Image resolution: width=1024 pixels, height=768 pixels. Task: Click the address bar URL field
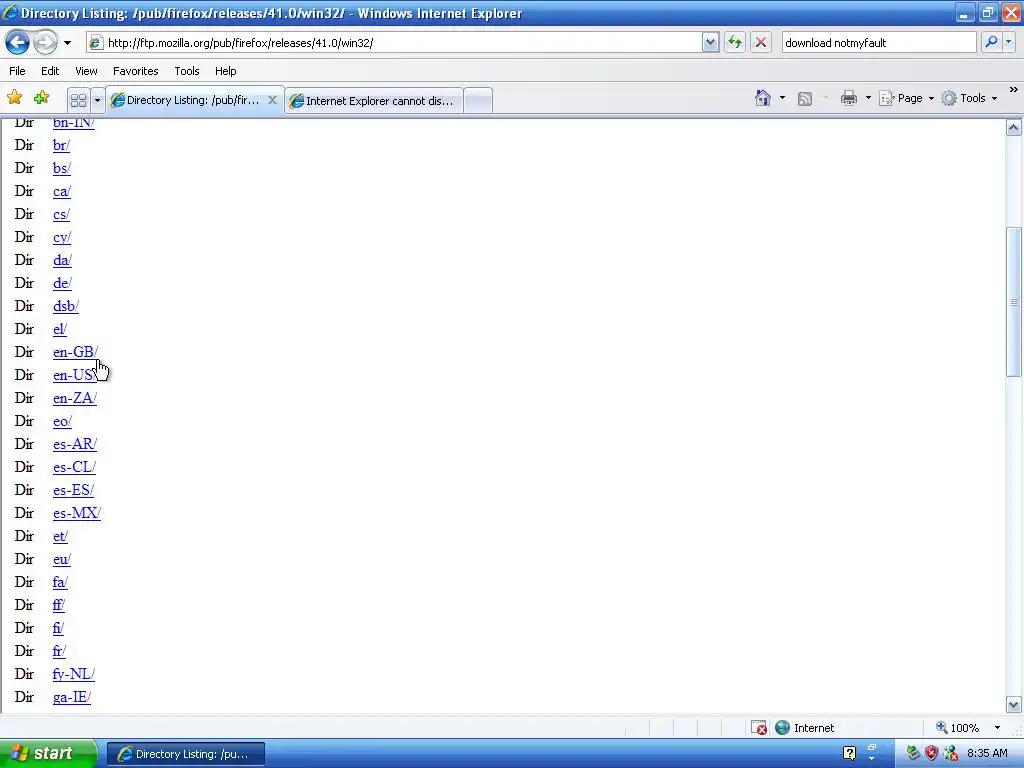394,43
